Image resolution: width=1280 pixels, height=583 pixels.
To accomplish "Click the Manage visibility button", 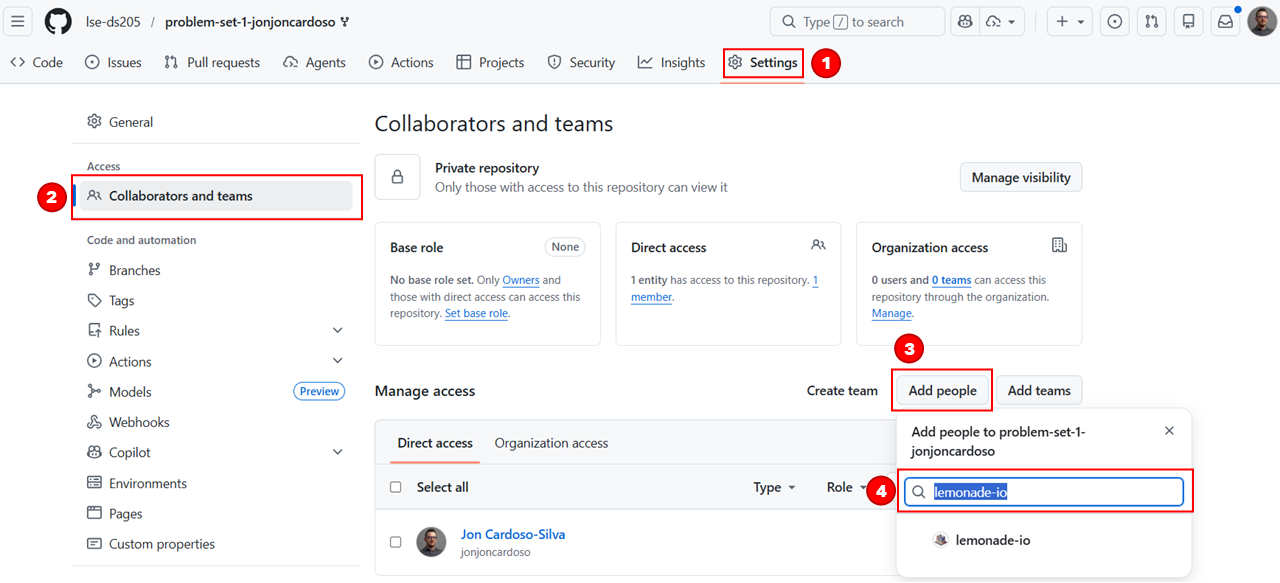I will [x=1020, y=178].
